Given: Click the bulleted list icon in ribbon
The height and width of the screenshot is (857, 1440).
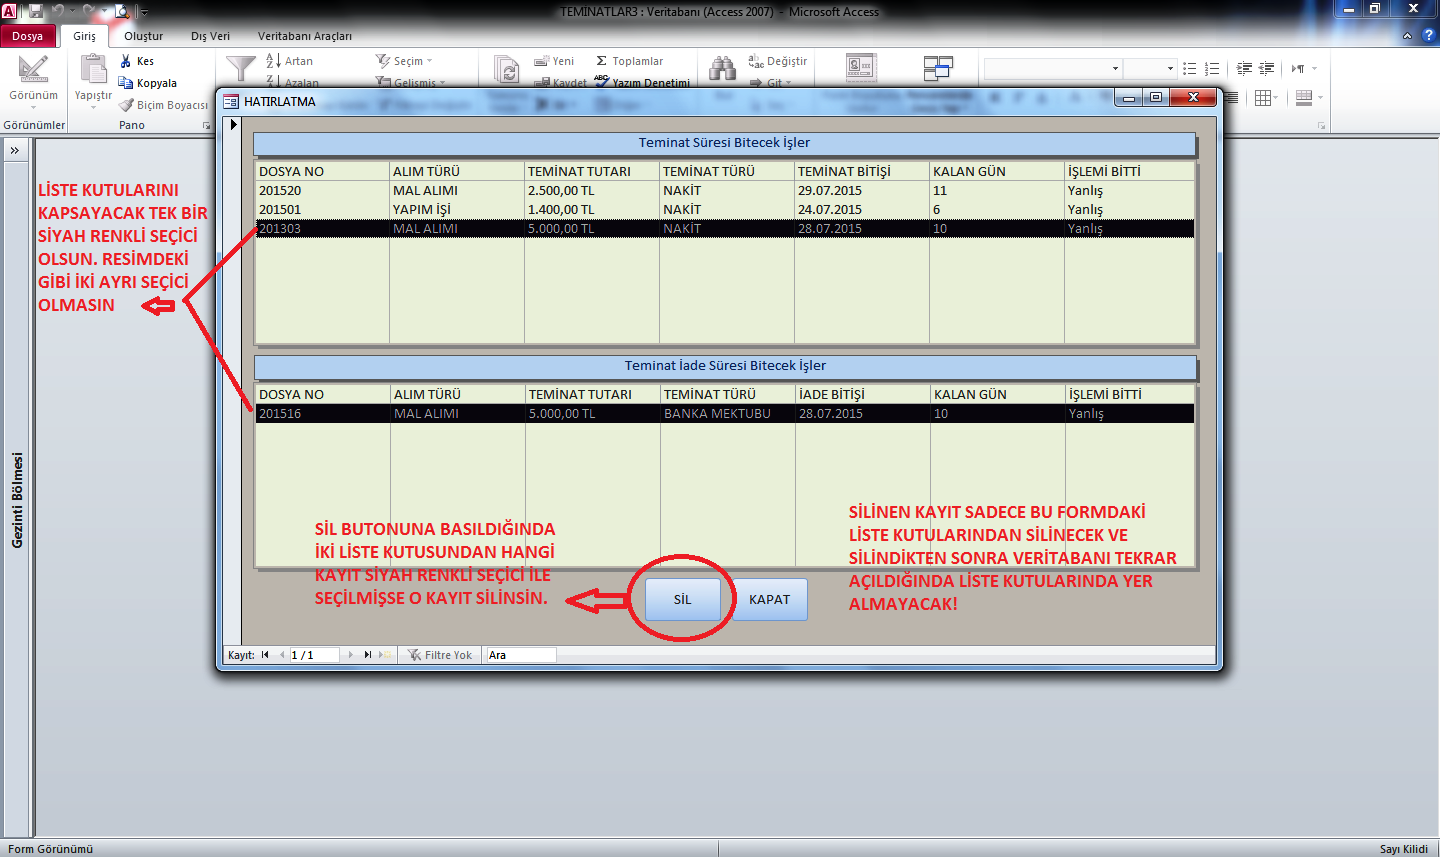Looking at the screenshot, I should click(x=1189, y=69).
